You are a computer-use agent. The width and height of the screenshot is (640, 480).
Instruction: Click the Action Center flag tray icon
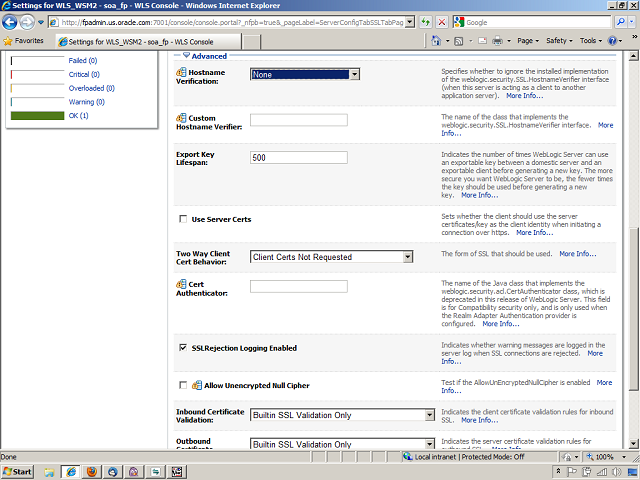click(x=572, y=472)
